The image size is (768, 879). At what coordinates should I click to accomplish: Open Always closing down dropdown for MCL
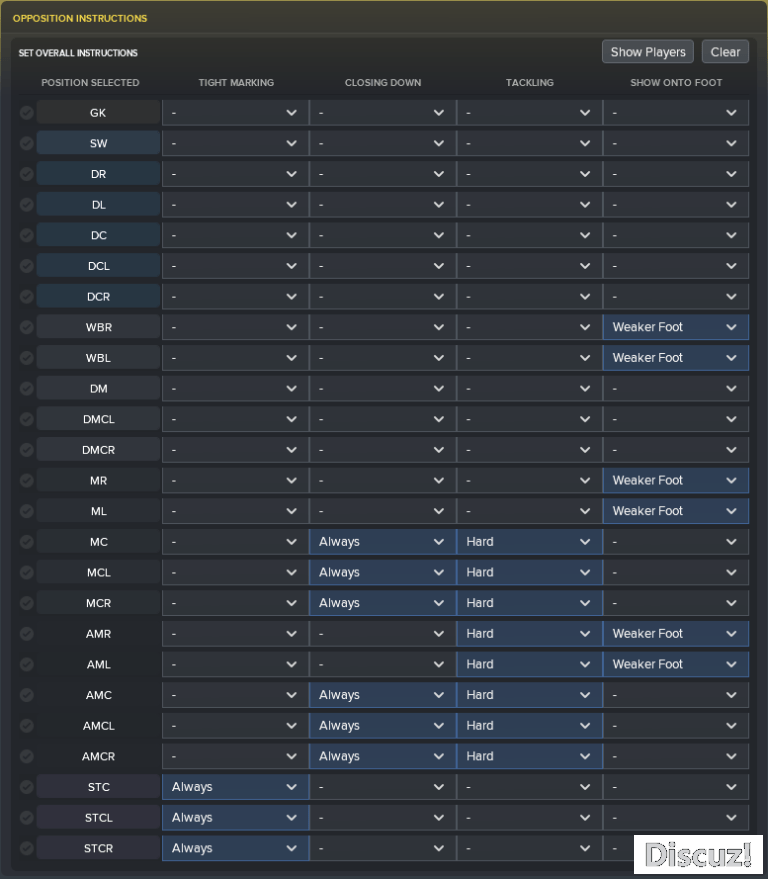tap(382, 572)
